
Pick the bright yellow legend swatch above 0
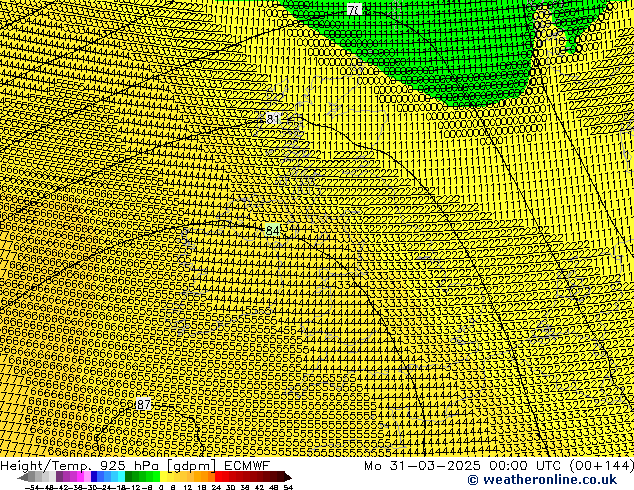(x=163, y=476)
